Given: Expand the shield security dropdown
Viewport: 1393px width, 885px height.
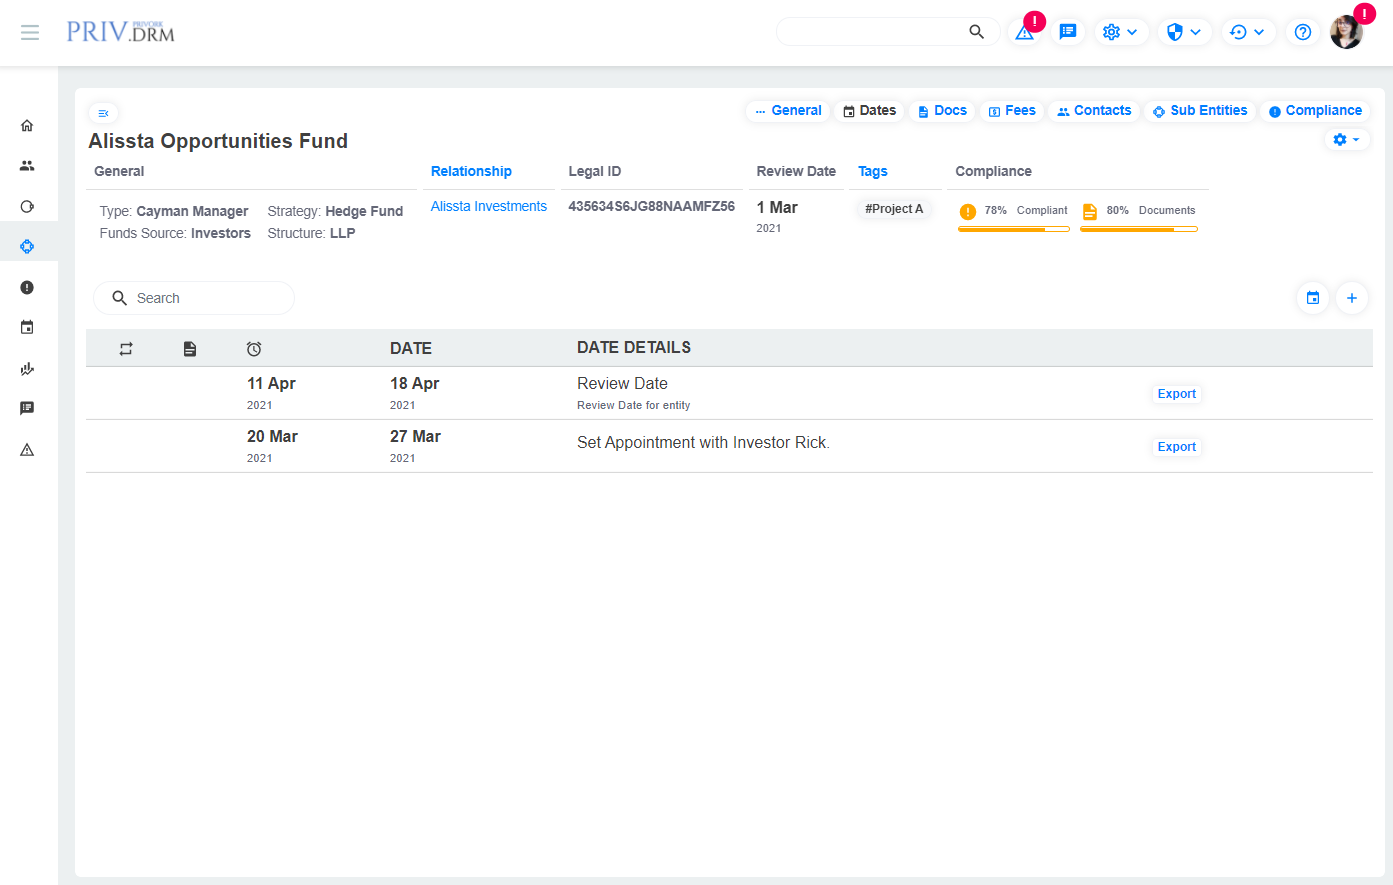Looking at the screenshot, I should point(1184,32).
